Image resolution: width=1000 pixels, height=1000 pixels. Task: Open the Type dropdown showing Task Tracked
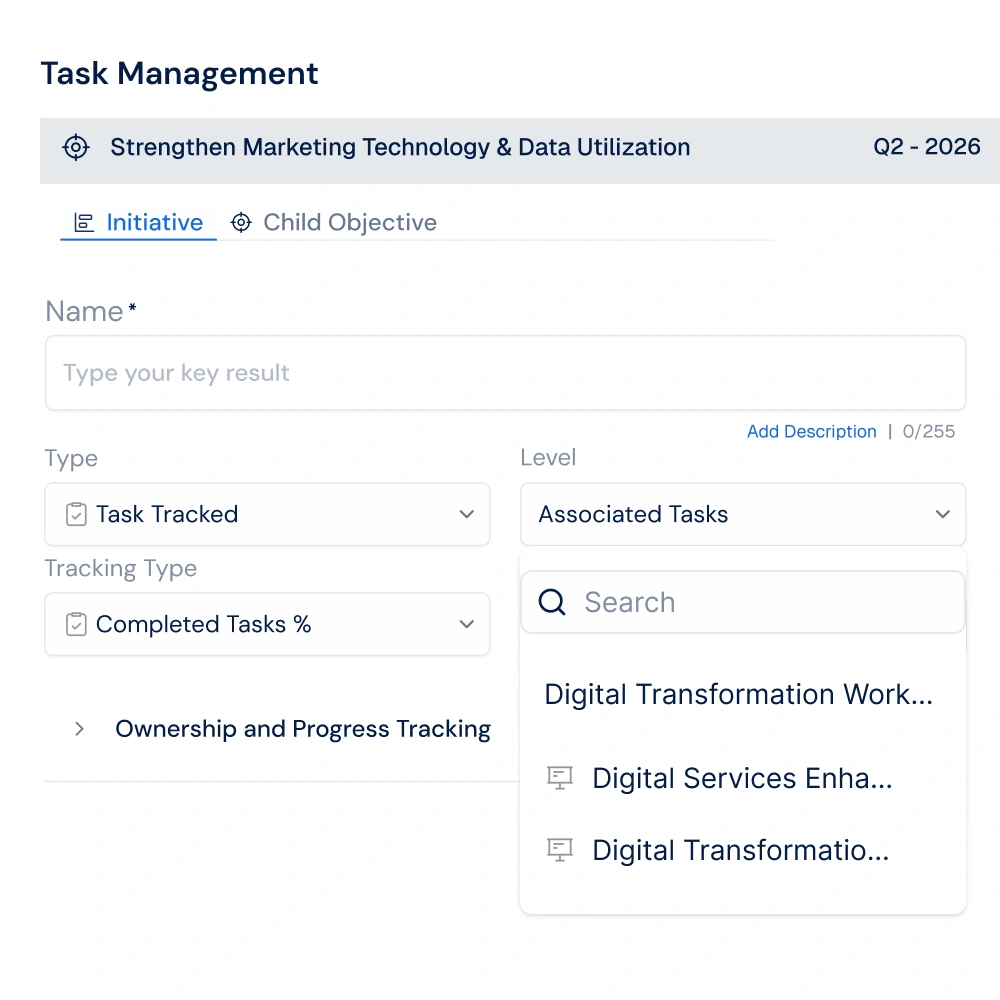[x=267, y=514]
